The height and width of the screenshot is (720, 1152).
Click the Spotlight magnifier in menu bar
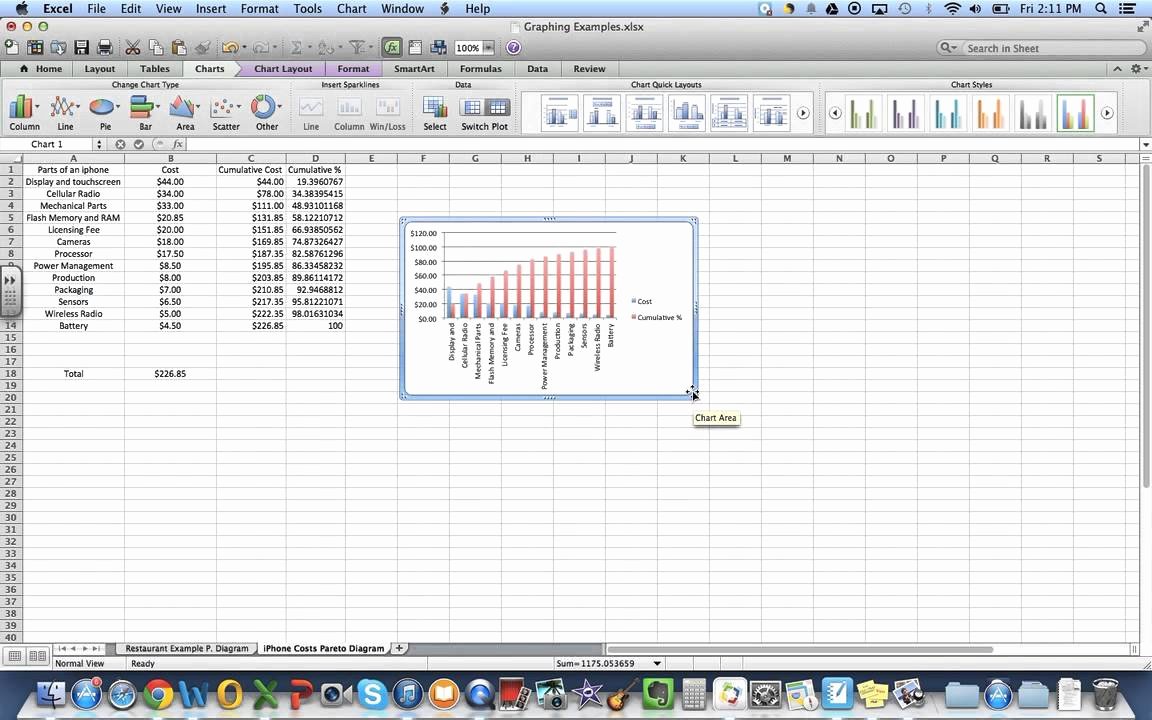click(1100, 9)
